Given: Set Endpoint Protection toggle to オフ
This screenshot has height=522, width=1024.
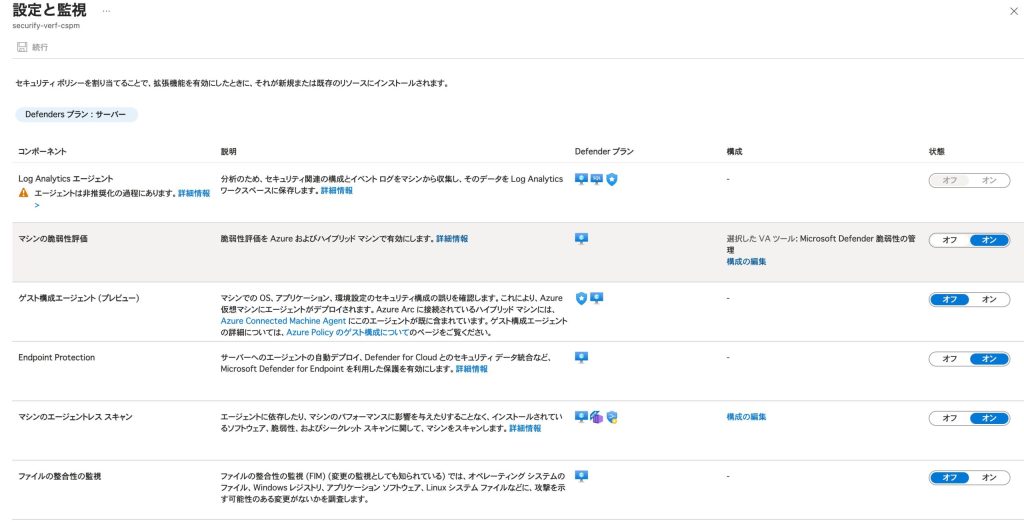Looking at the screenshot, I should [949, 359].
